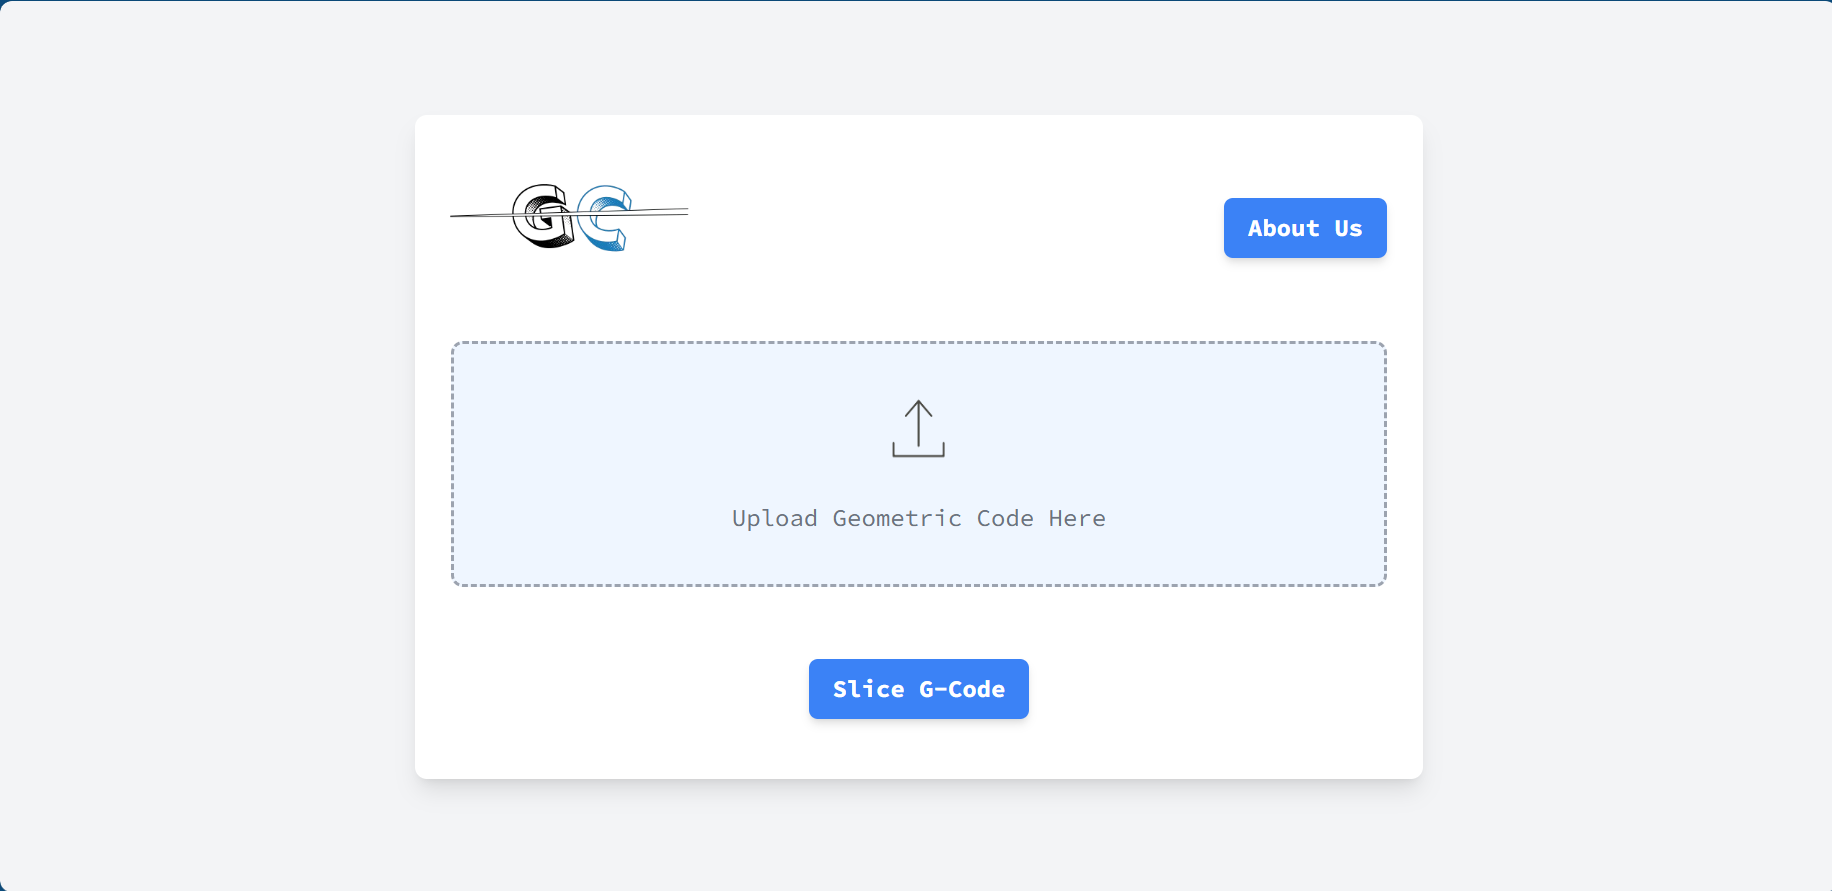Click the upload arrow icon
The height and width of the screenshot is (891, 1832).
[x=918, y=429]
